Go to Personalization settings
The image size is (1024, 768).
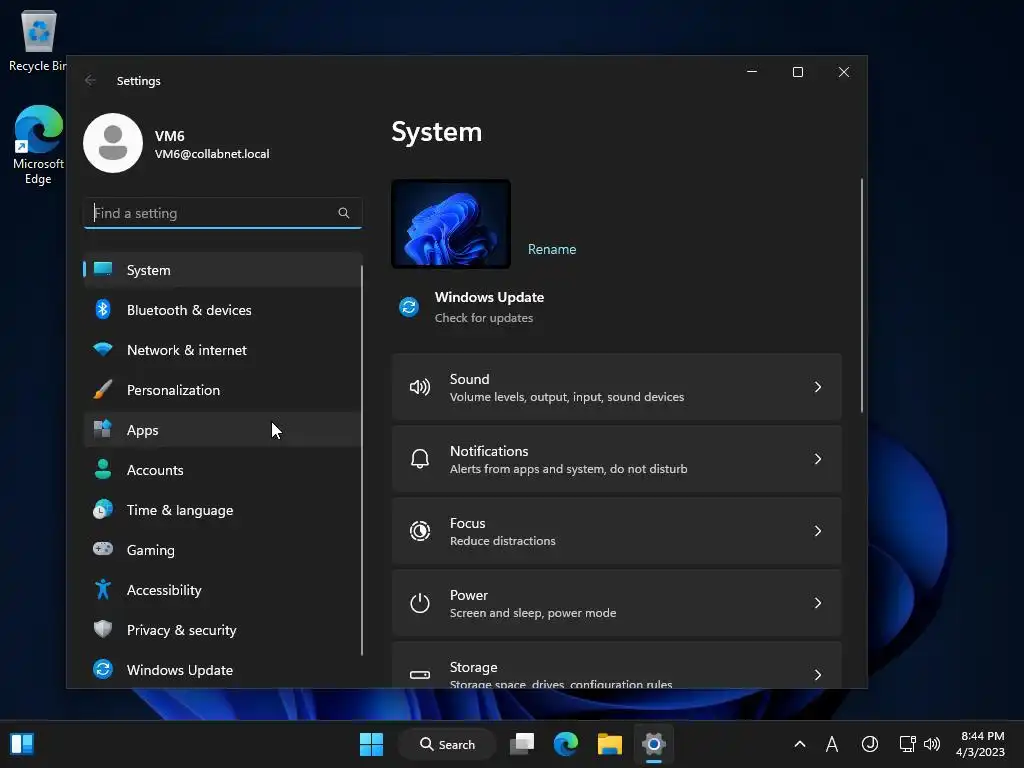[223, 390]
